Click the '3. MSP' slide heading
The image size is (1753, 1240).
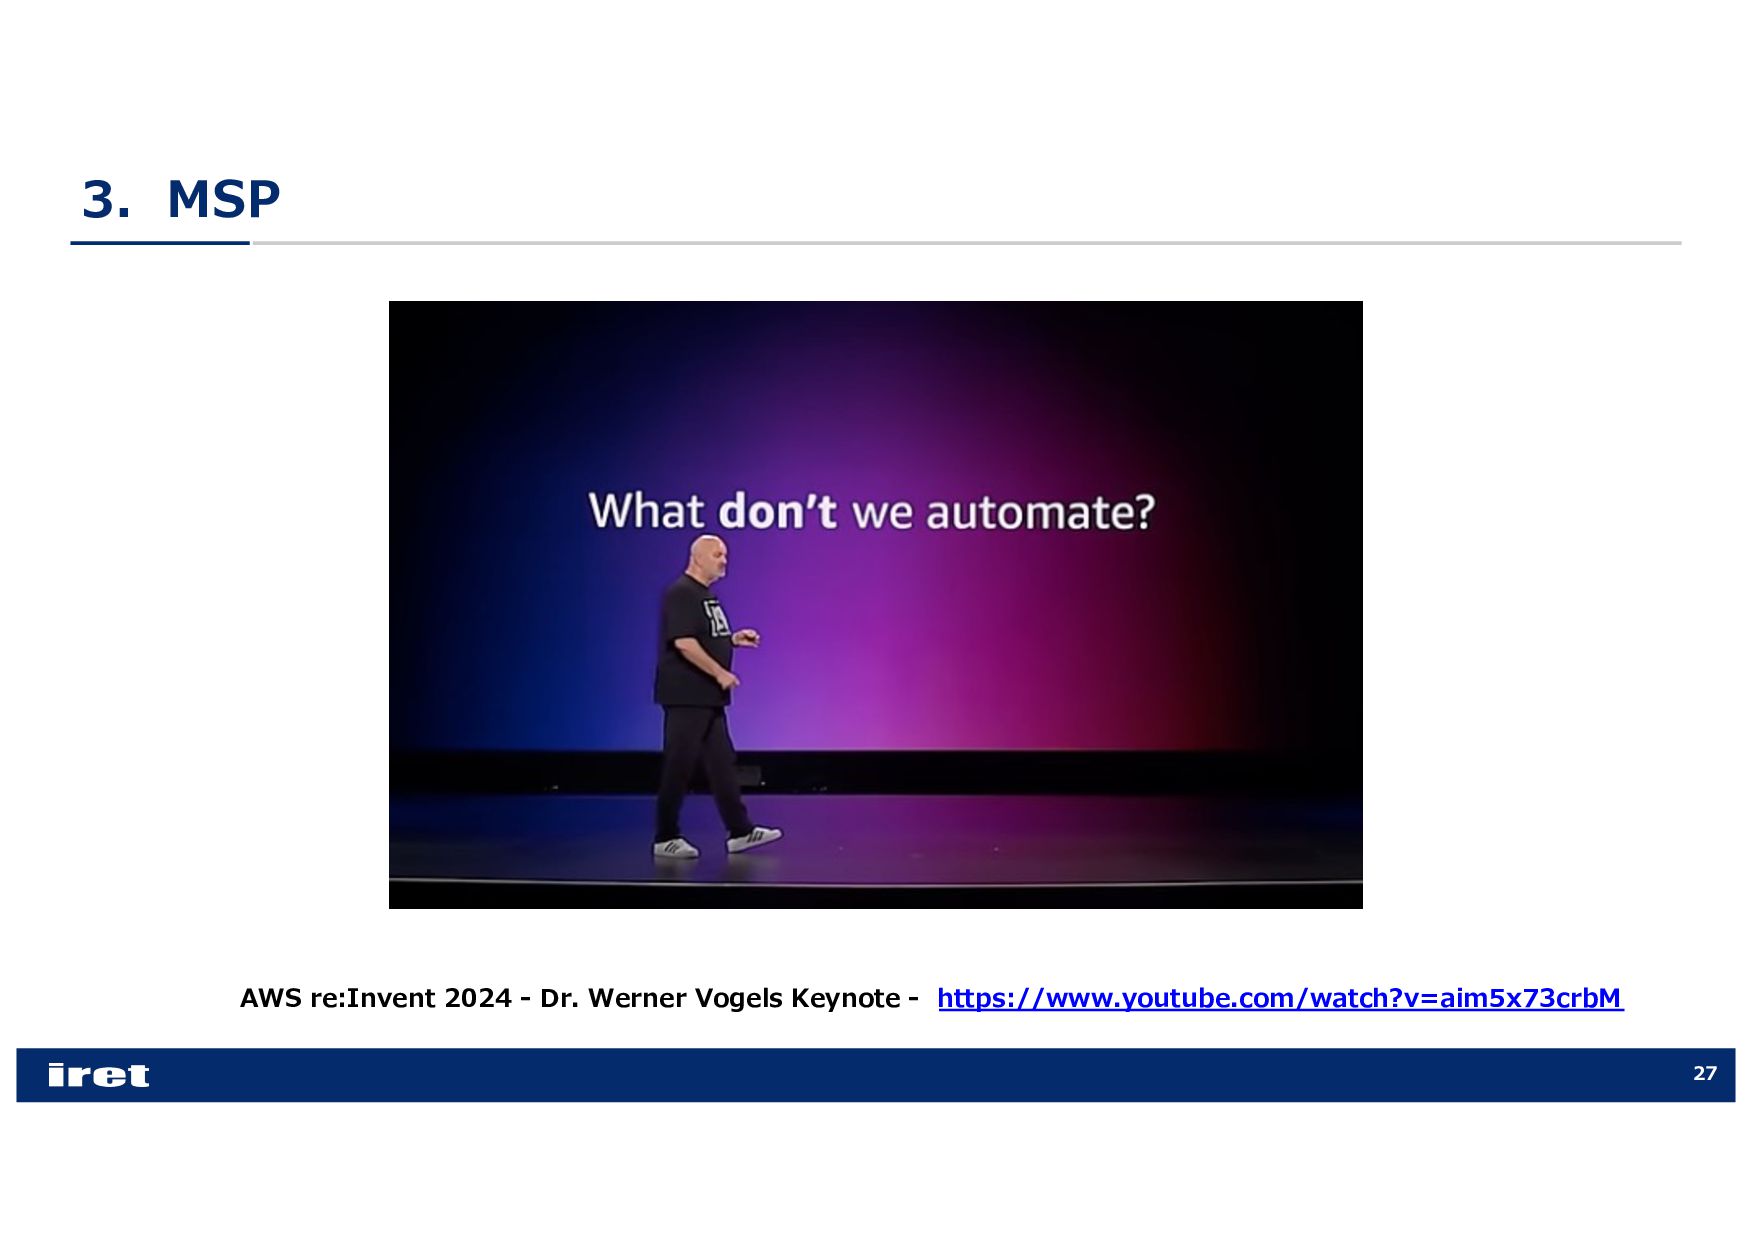click(x=181, y=199)
